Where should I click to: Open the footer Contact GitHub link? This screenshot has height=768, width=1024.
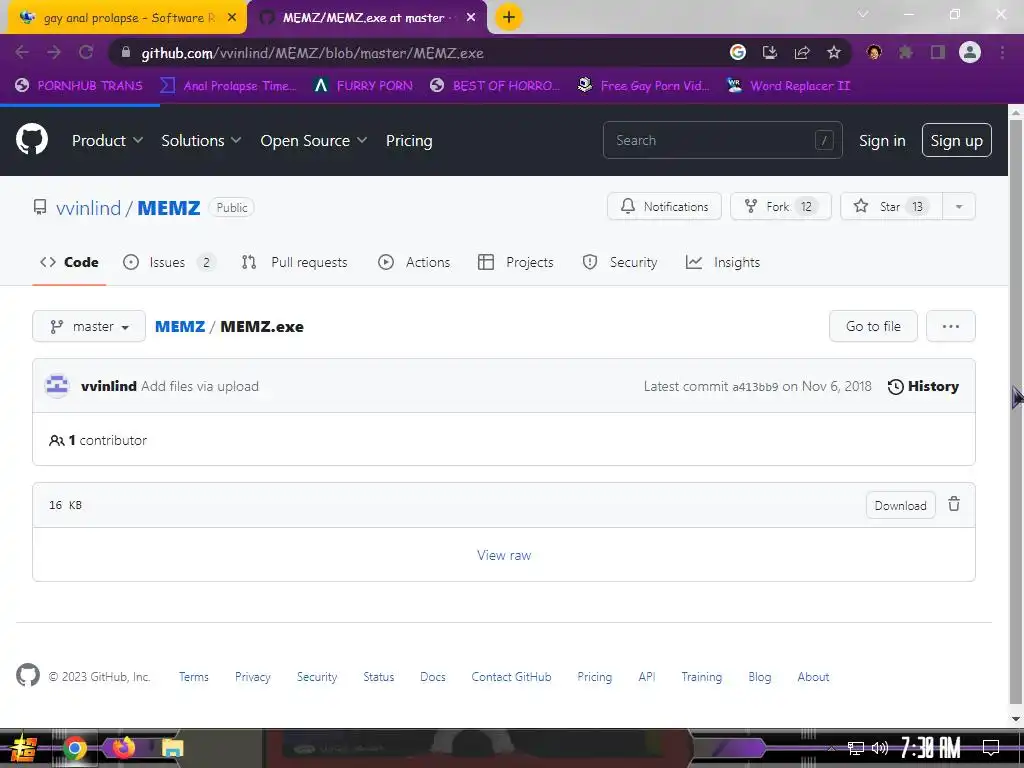pos(511,677)
